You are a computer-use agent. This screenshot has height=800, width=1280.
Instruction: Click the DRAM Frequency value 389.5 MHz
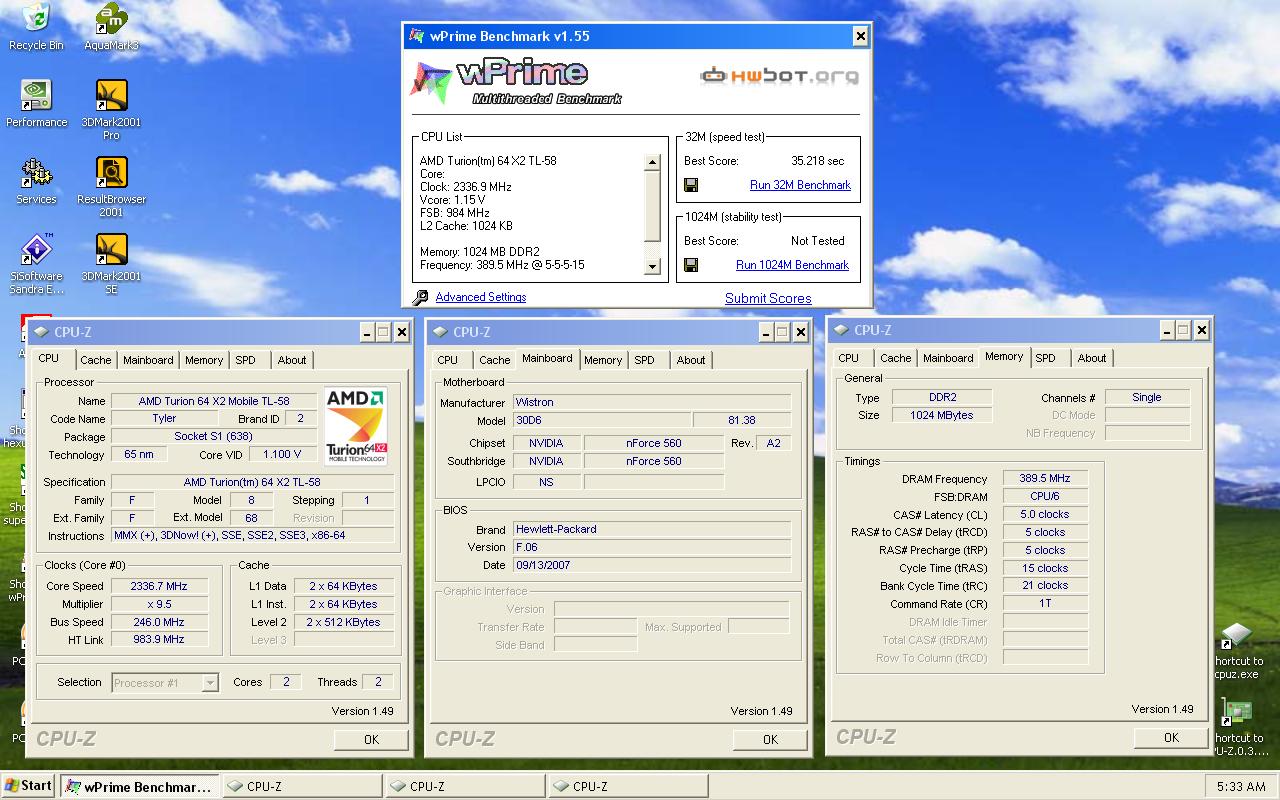pos(1045,479)
